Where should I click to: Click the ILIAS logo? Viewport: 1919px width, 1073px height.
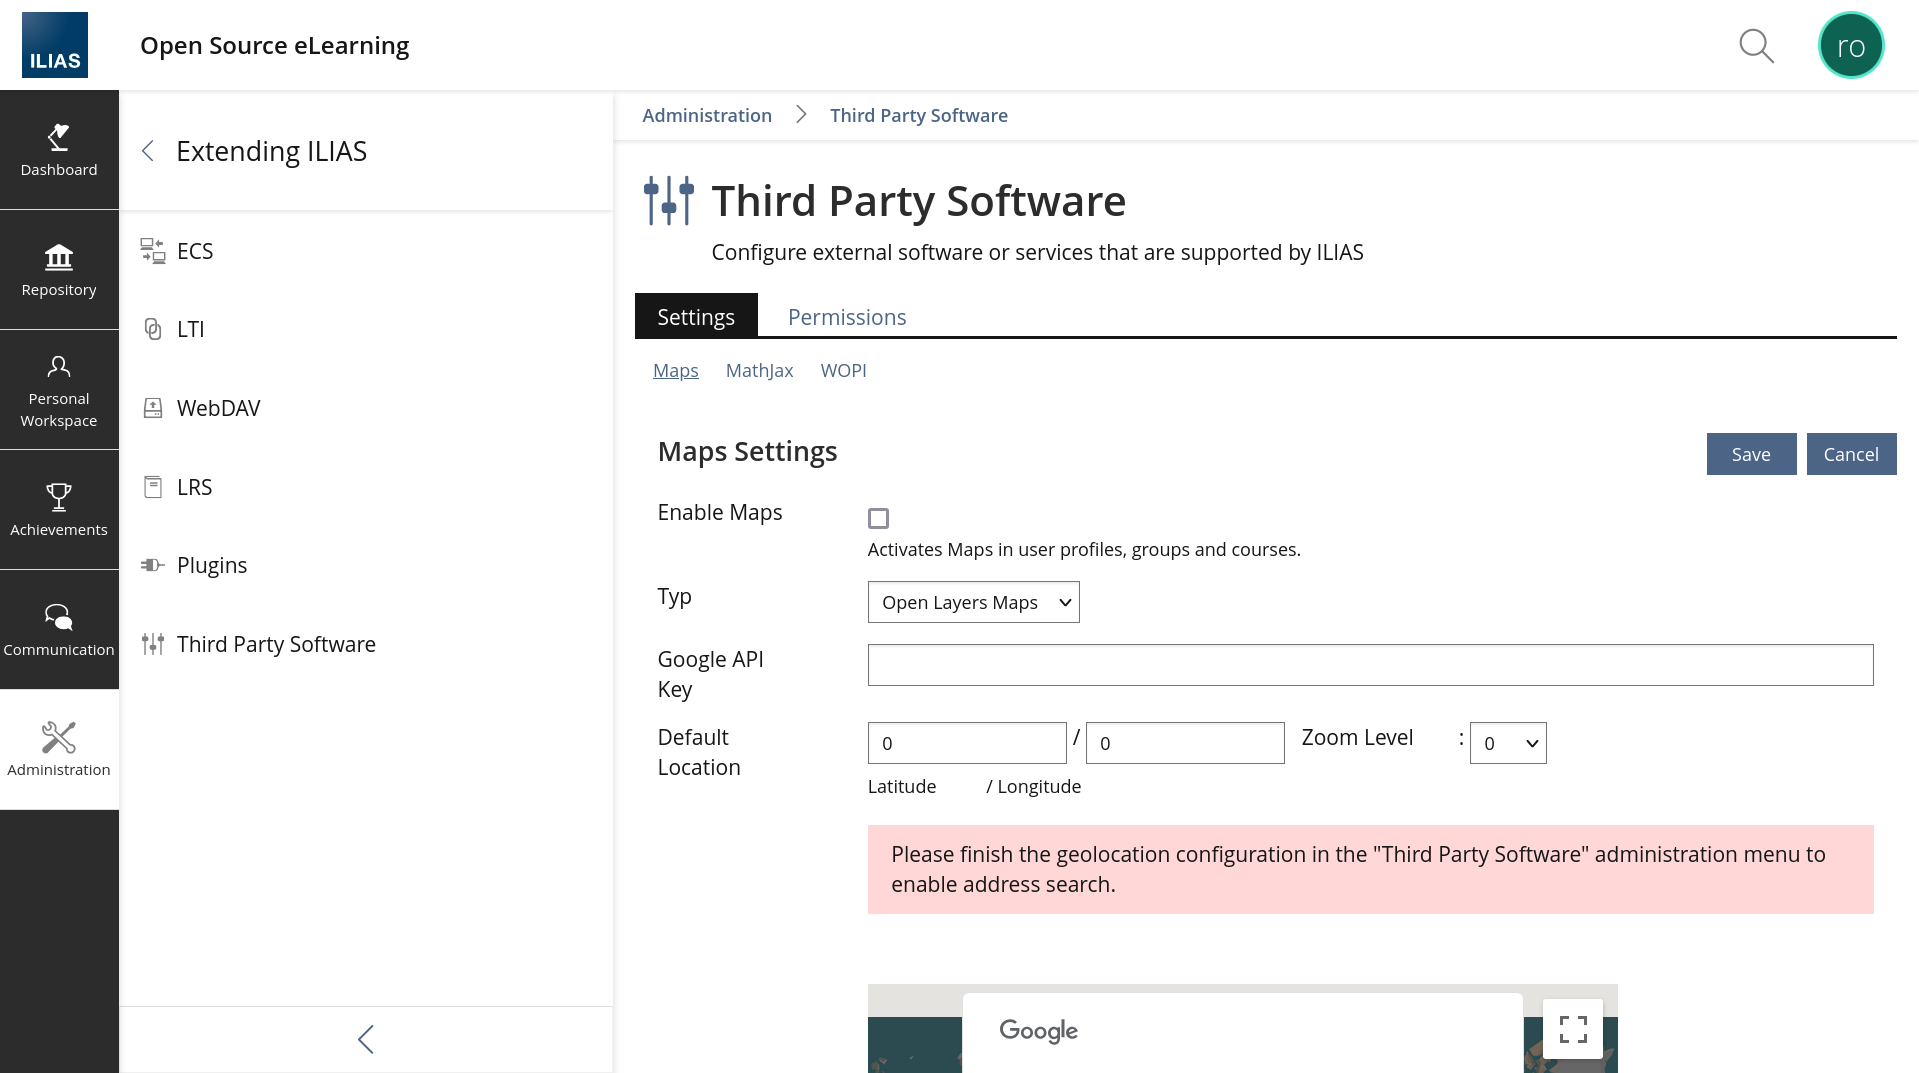[x=55, y=45]
